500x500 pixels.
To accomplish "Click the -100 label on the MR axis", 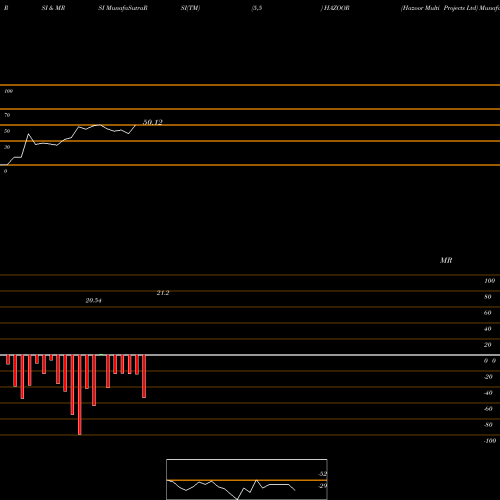I will point(490,441).
